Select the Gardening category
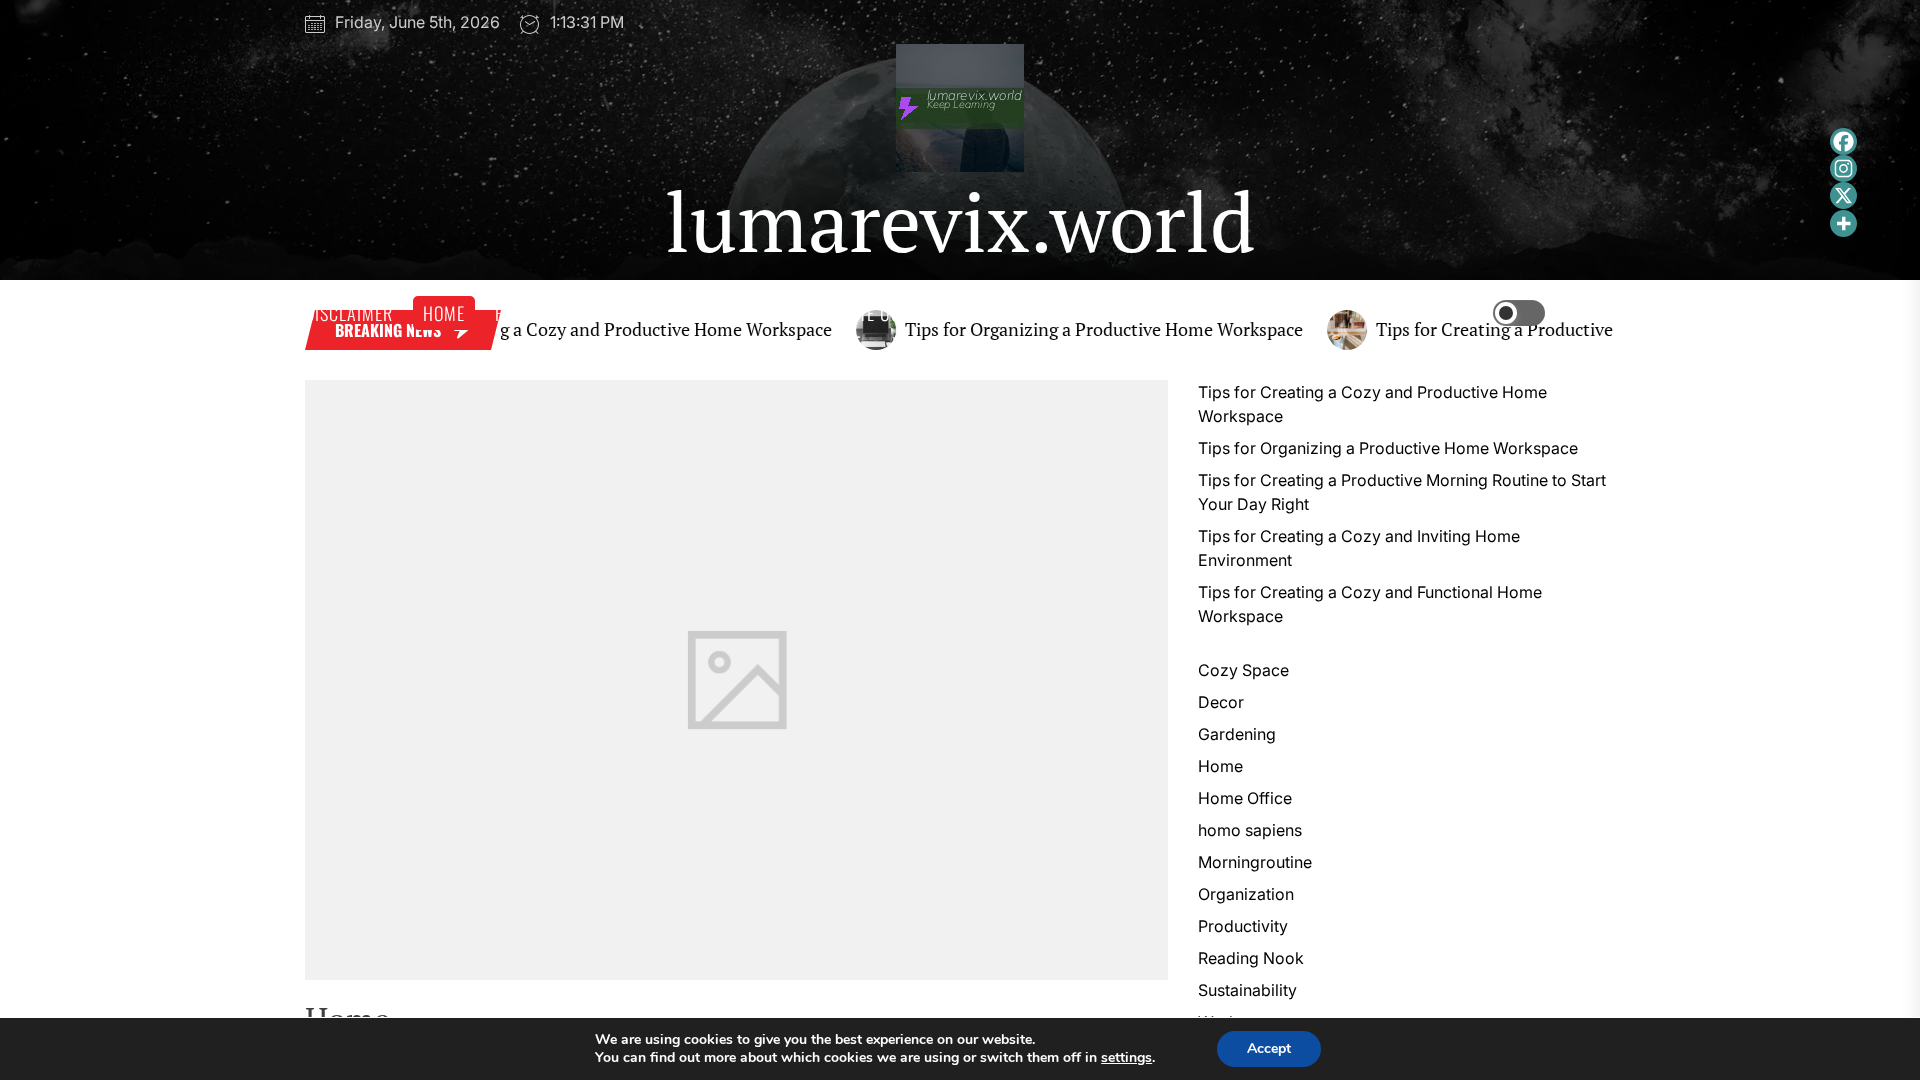This screenshot has width=1920, height=1080. click(1237, 734)
